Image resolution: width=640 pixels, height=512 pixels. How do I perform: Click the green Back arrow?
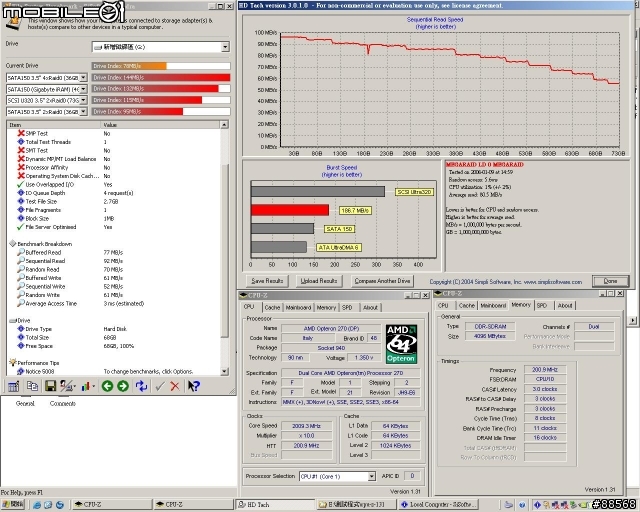pyautogui.click(x=107, y=386)
